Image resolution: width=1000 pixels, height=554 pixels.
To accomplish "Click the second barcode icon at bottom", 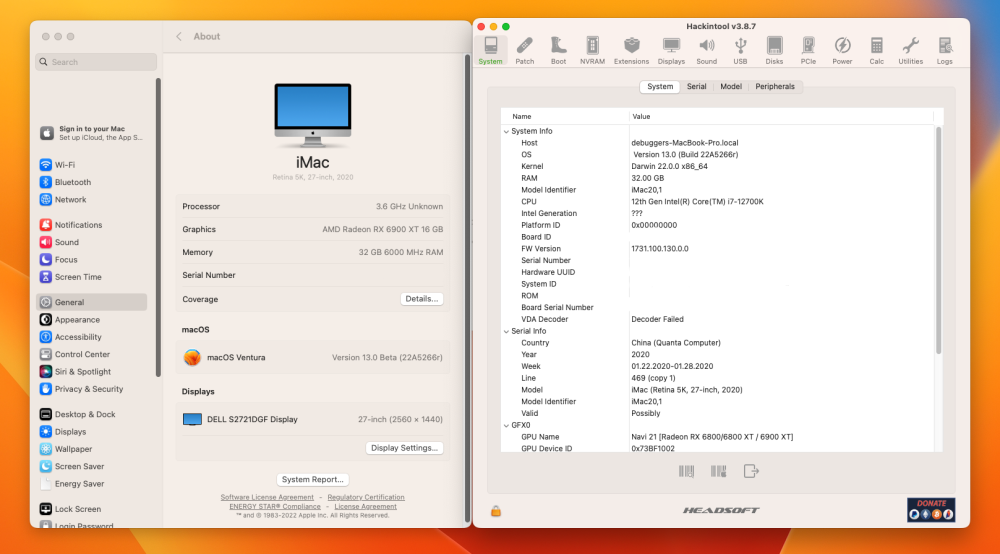I will (718, 471).
